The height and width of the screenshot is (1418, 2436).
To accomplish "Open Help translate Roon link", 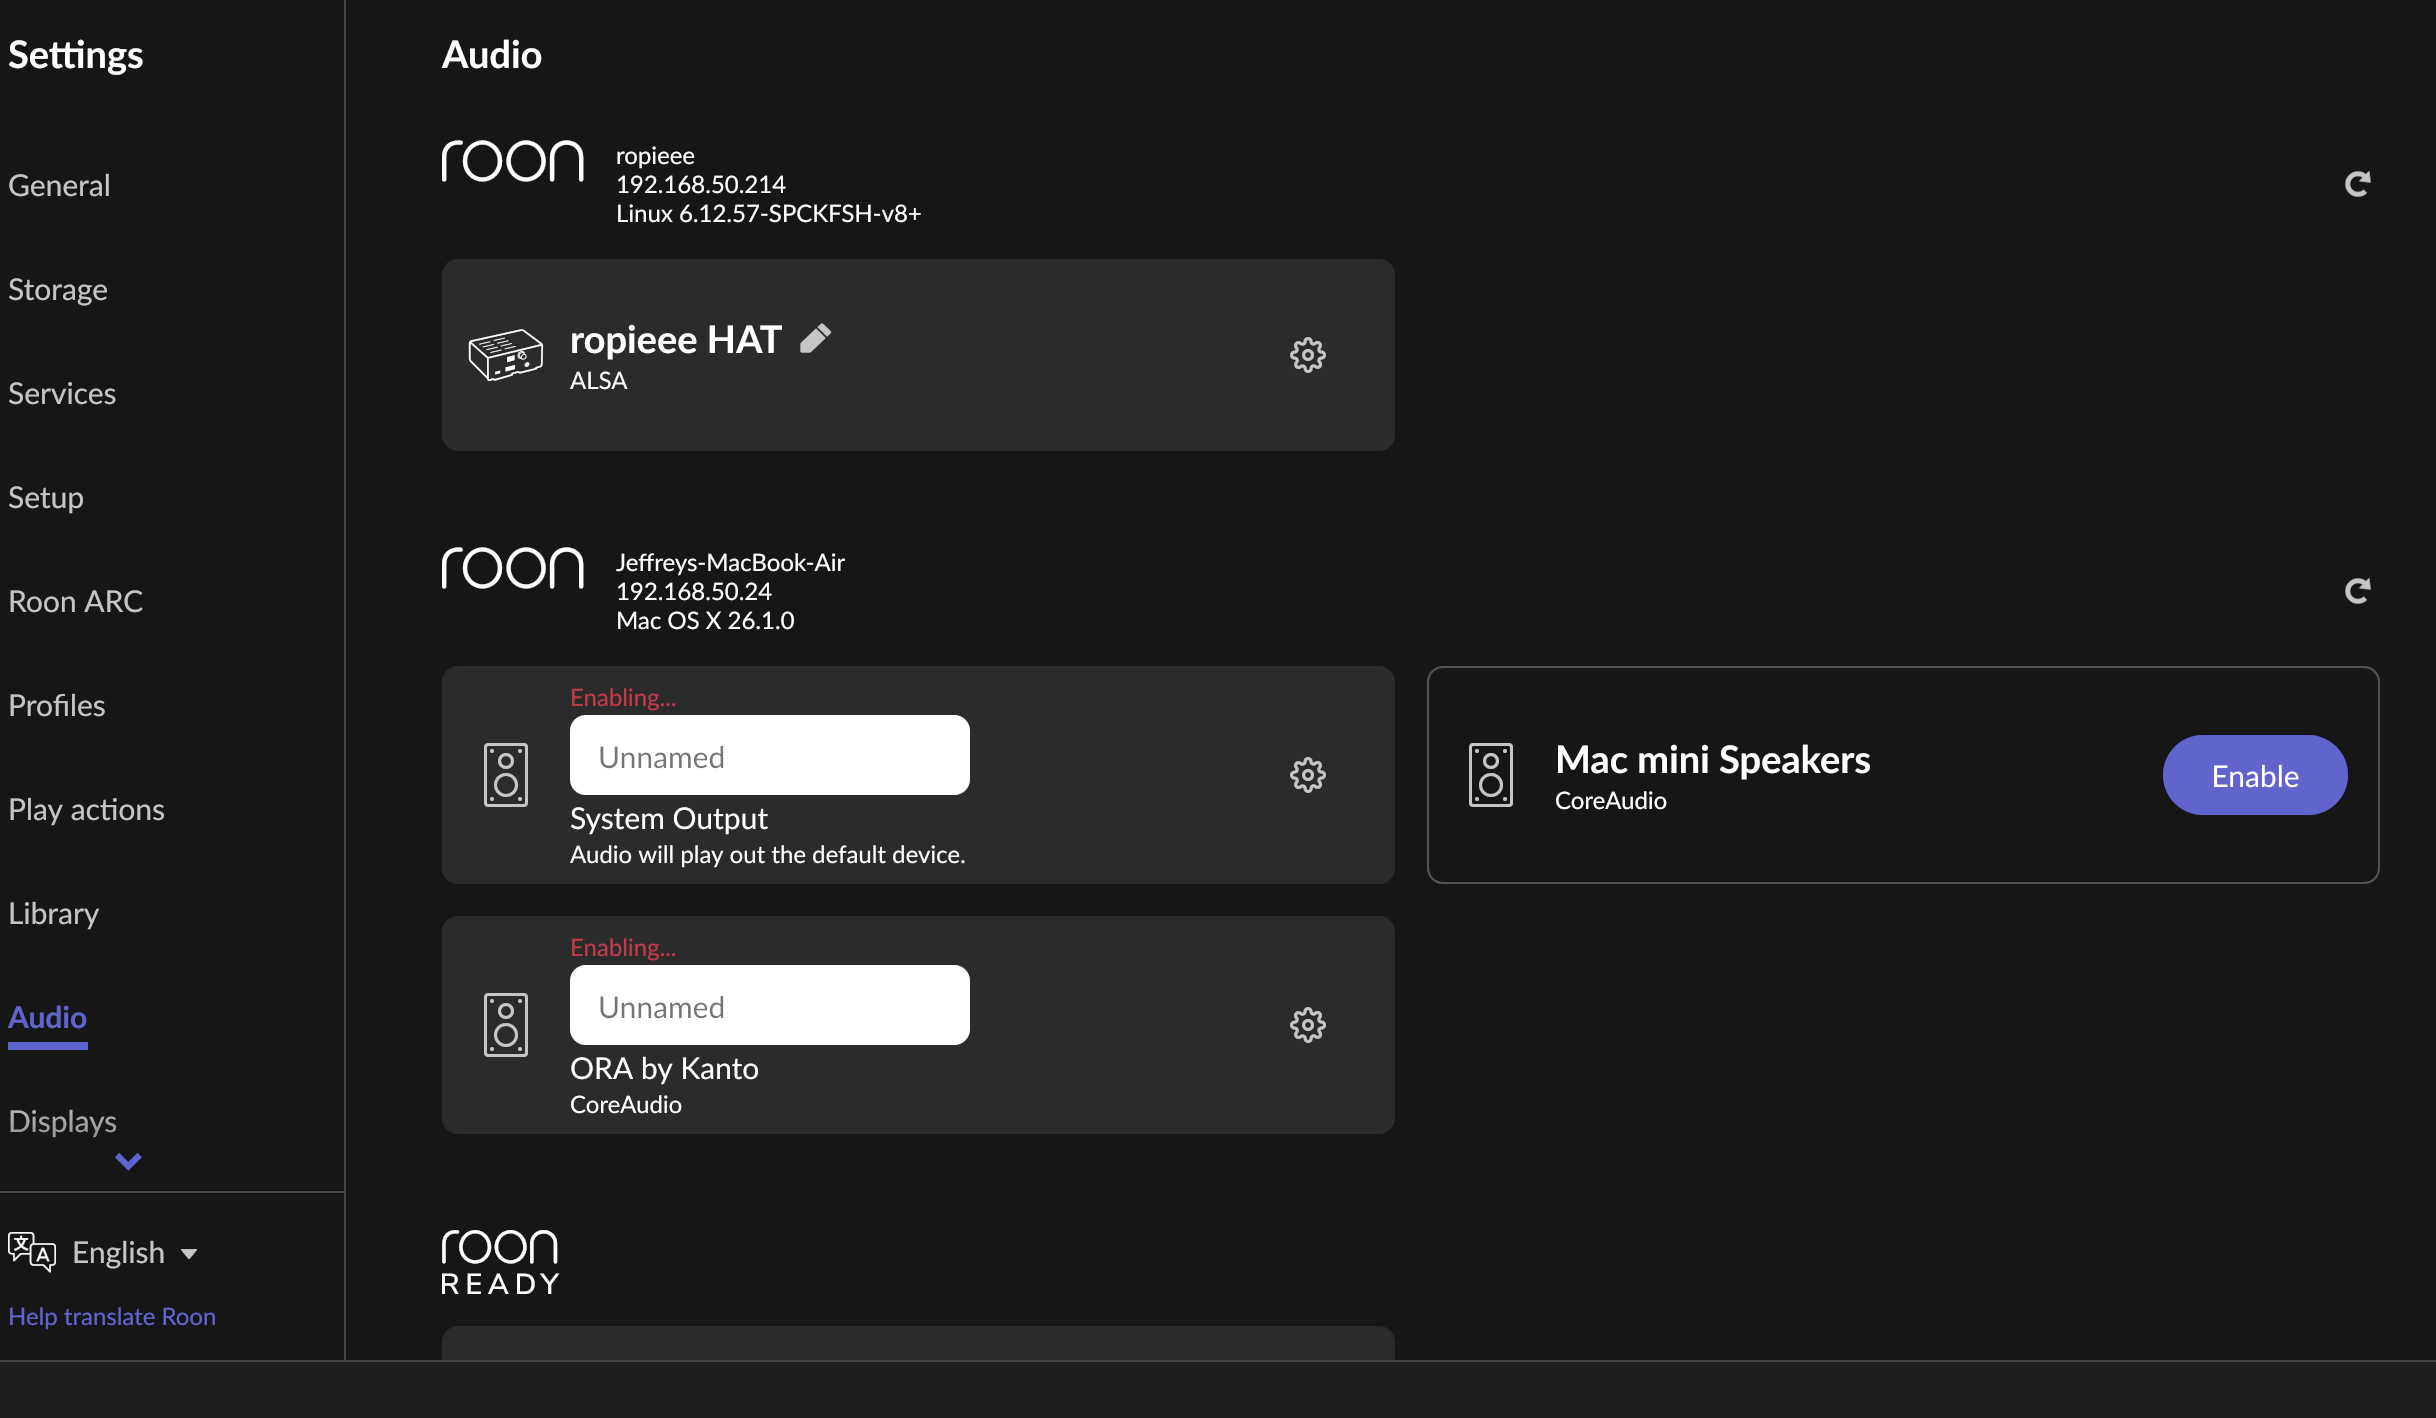I will click(112, 1317).
